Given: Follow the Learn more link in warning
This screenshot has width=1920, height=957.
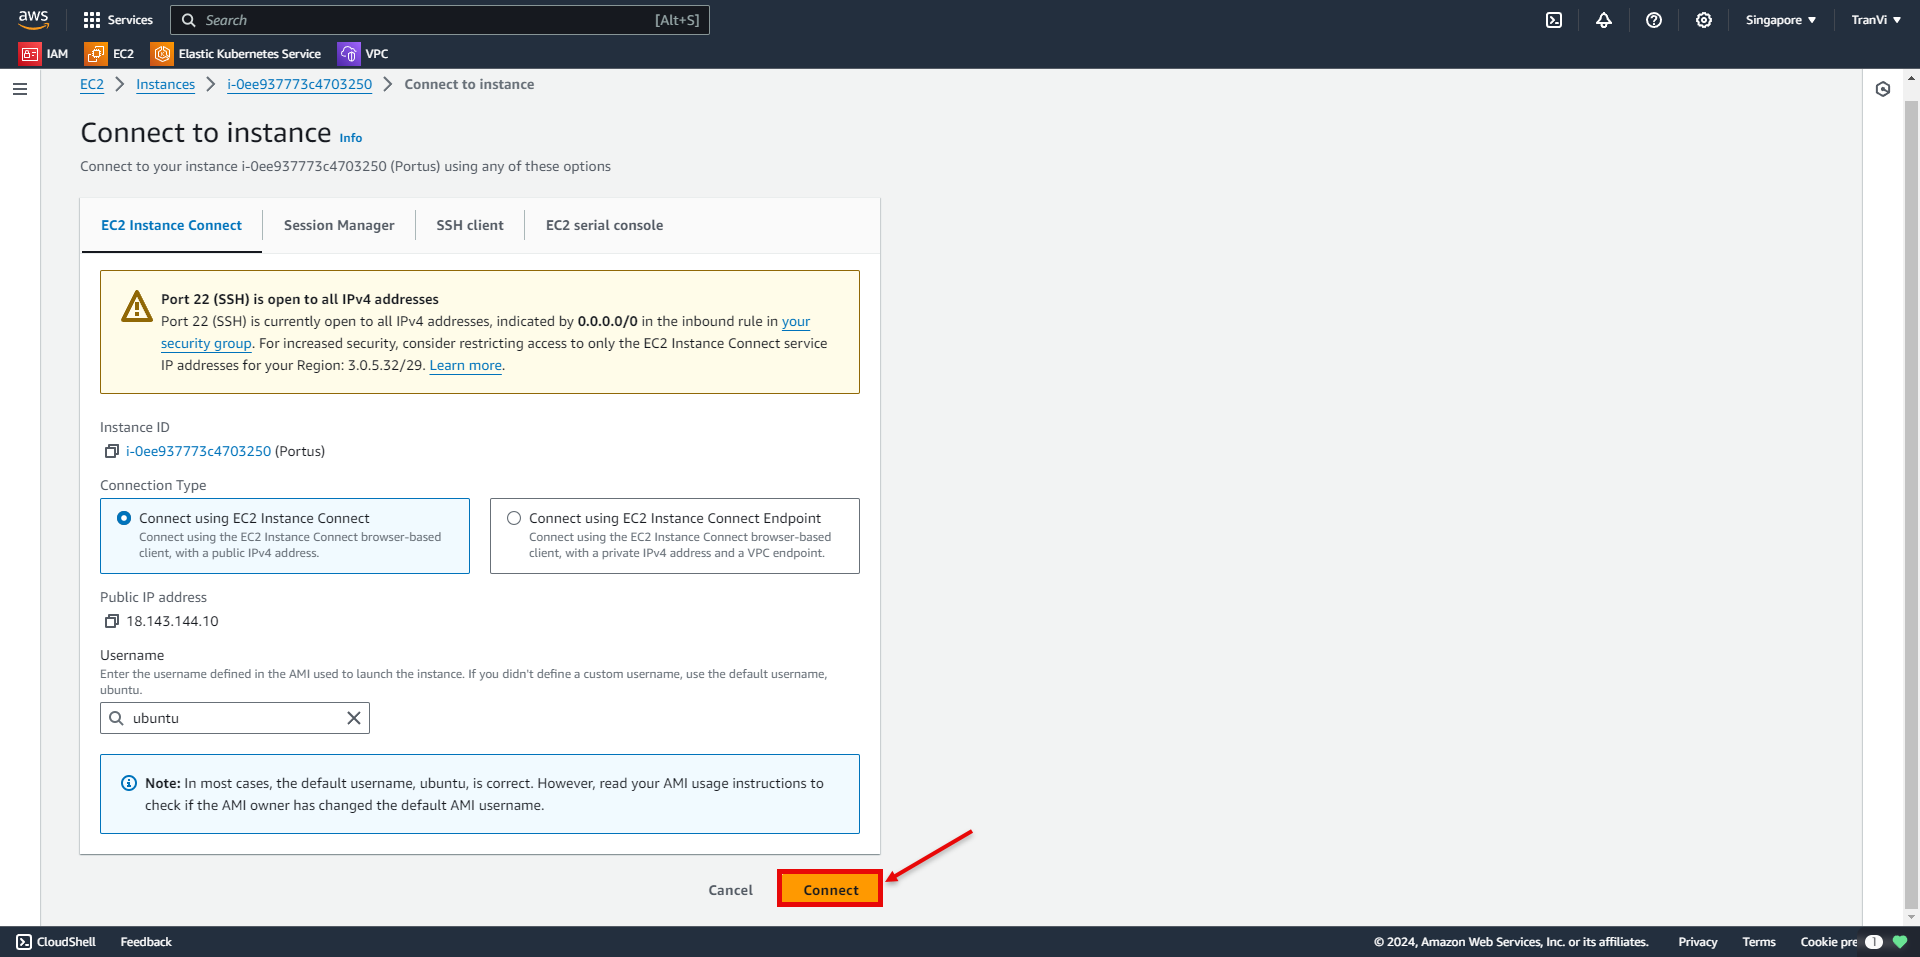Looking at the screenshot, I should [x=465, y=365].
